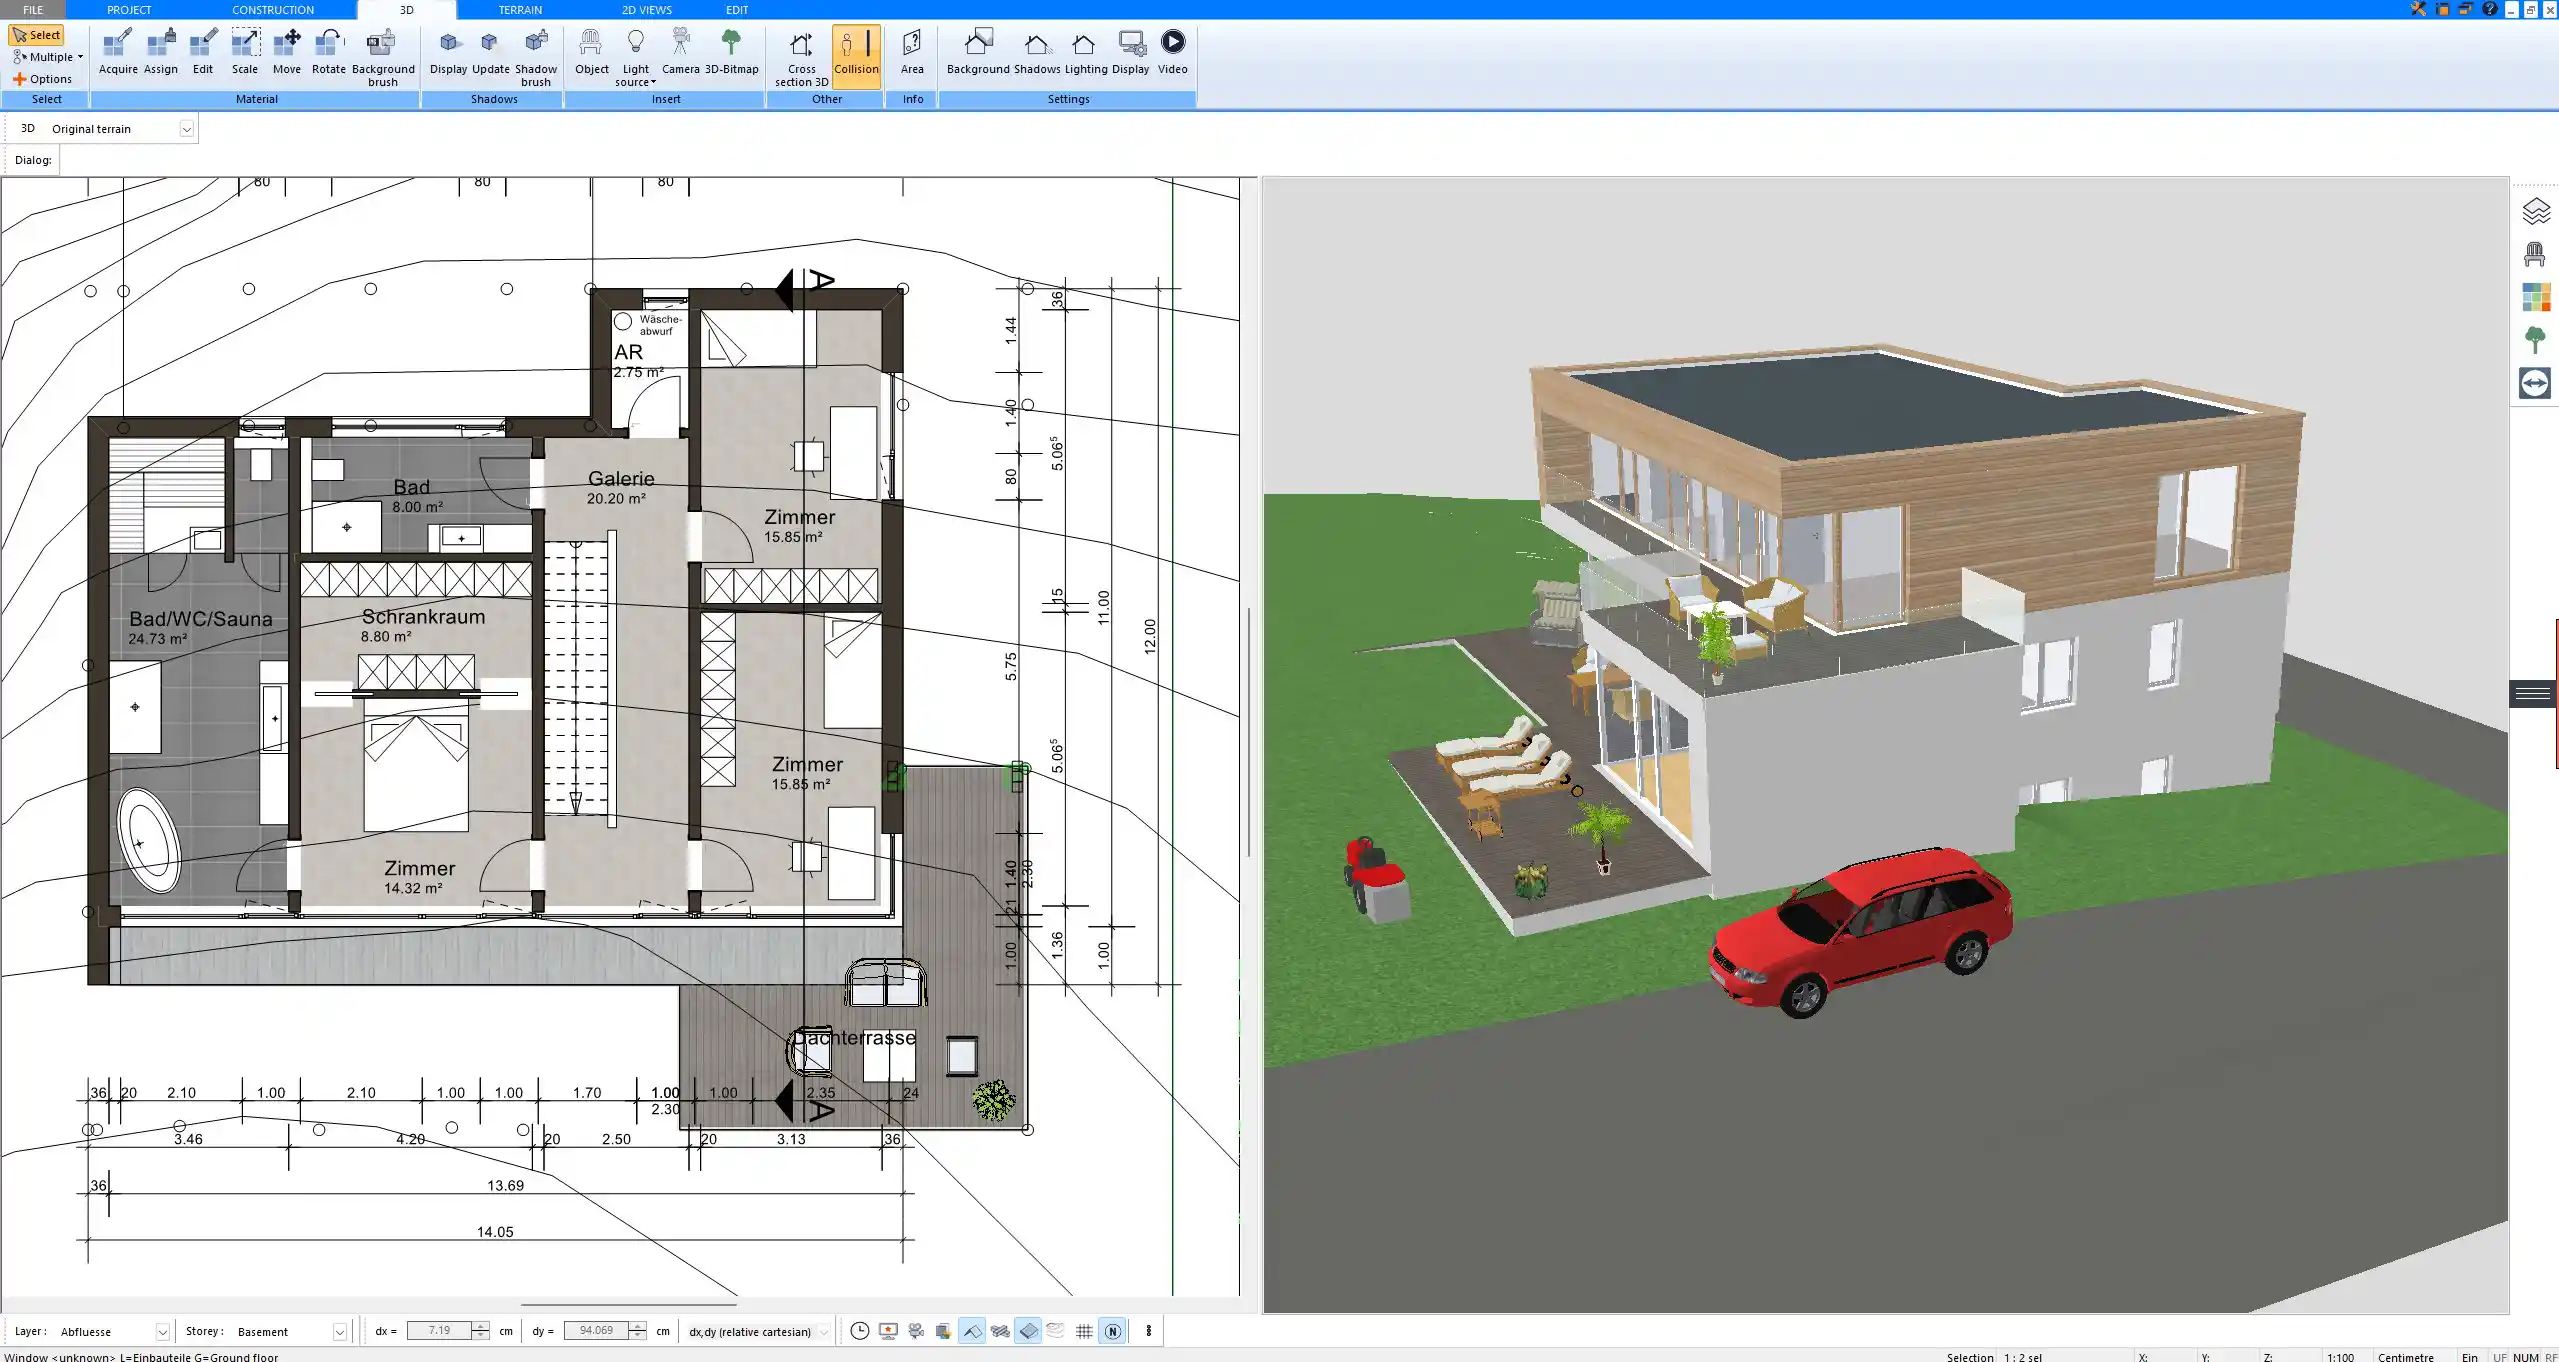Toggle north arrow N button
Viewport: 2559px width, 1362px height.
[1112, 1331]
